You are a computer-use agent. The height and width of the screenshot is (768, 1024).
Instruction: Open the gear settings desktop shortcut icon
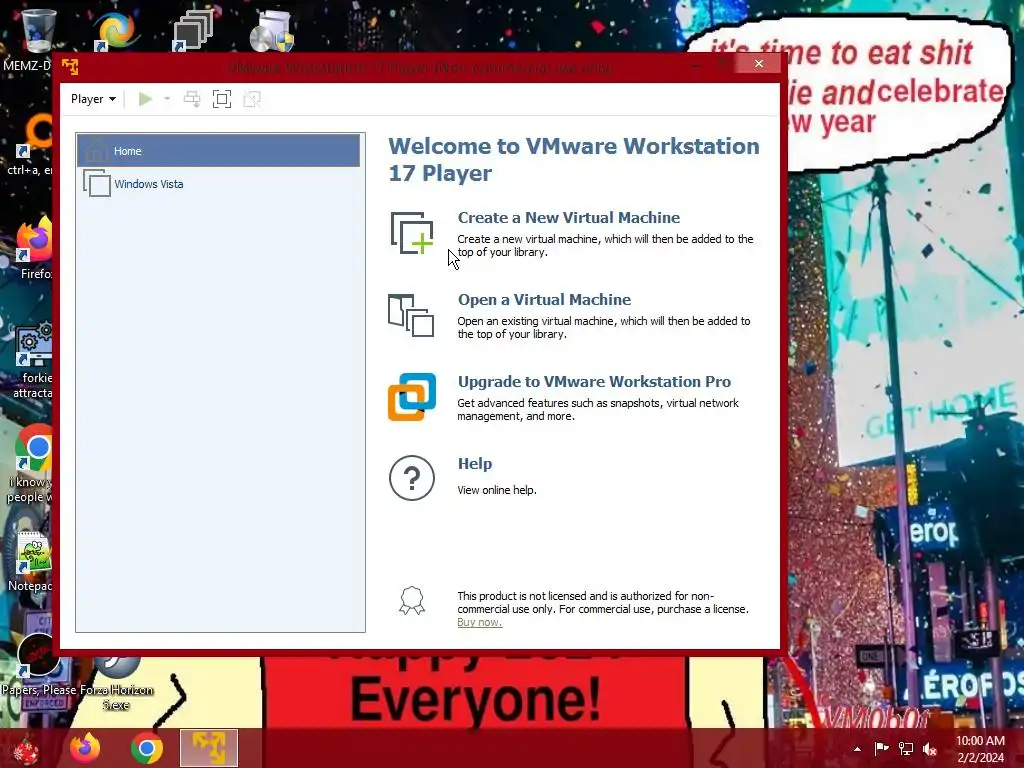click(x=34, y=344)
